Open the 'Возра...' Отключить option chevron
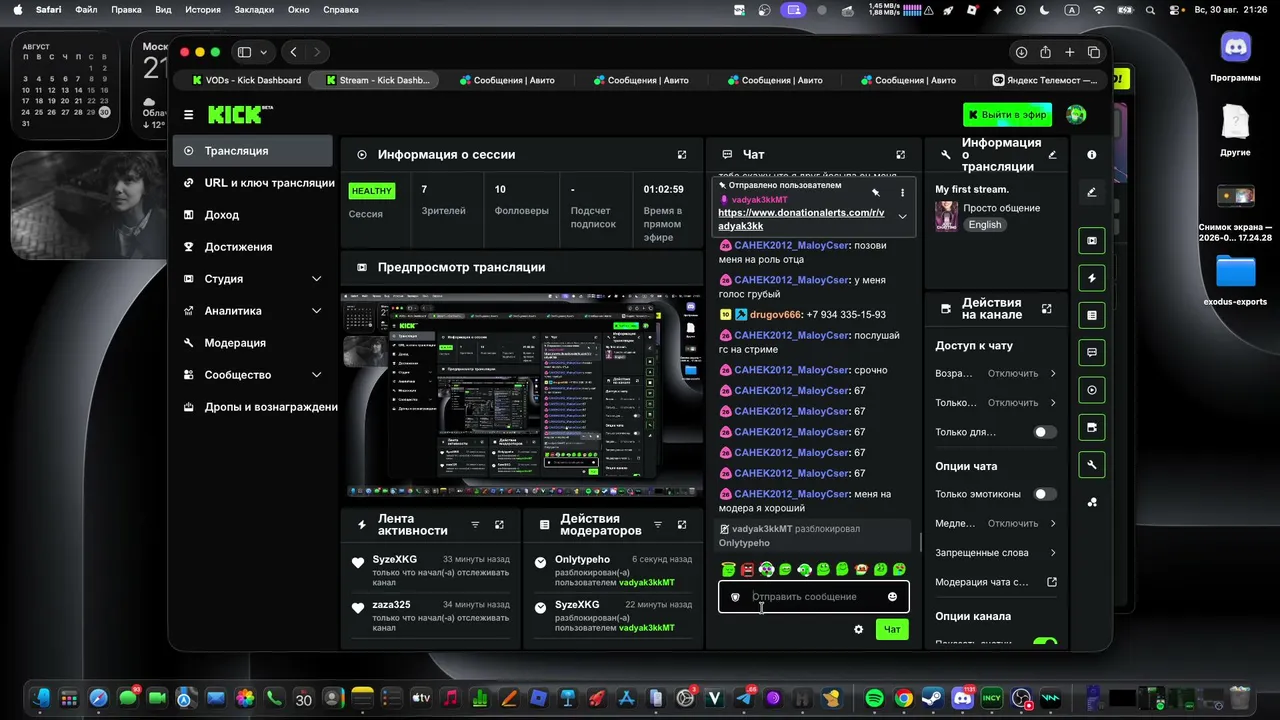The width and height of the screenshot is (1280, 720). (1053, 373)
